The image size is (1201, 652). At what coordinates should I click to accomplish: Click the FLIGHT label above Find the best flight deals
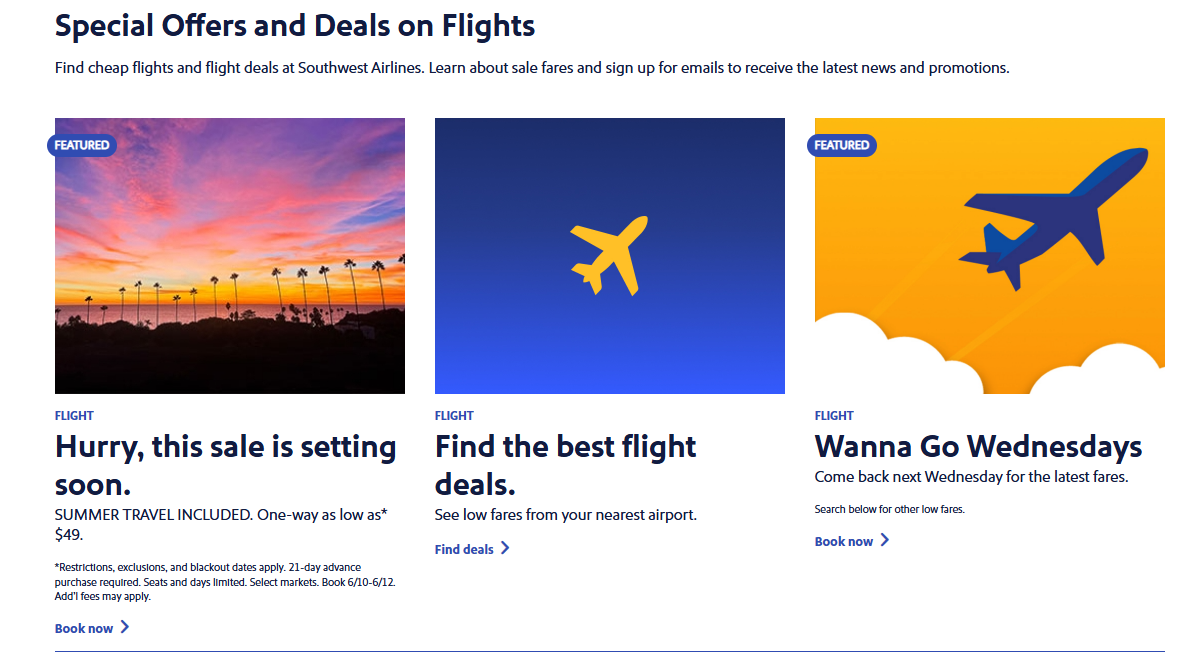[454, 416]
